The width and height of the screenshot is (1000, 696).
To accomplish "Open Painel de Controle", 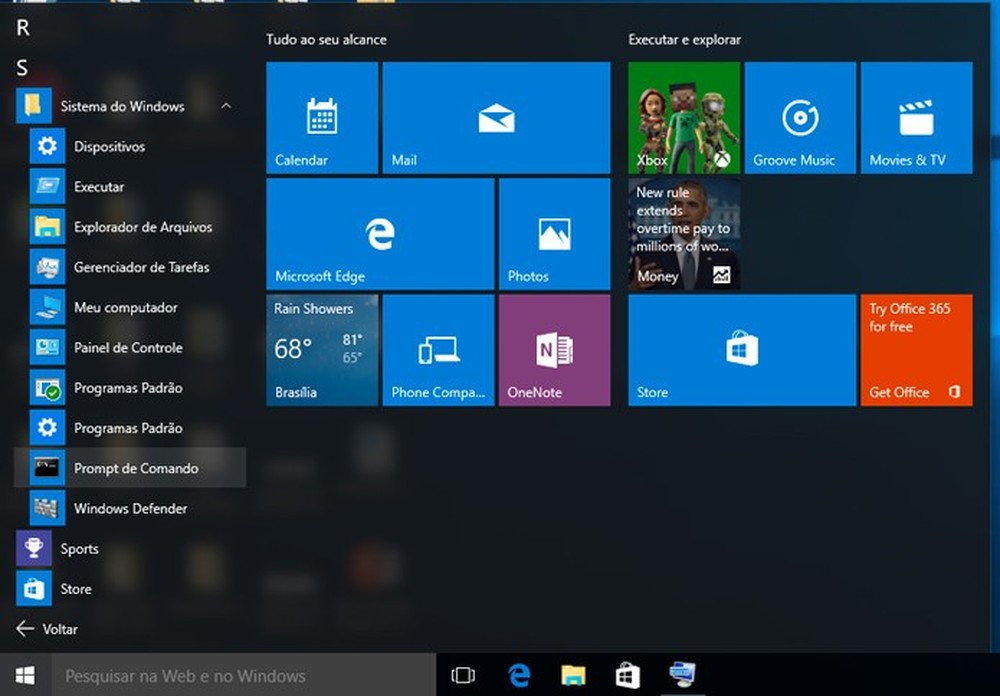I will click(x=128, y=347).
